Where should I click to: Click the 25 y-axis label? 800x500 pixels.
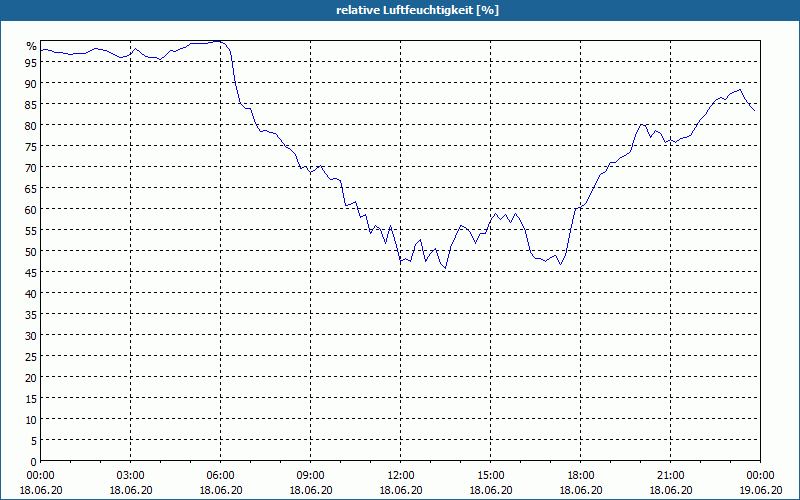[x=31, y=357]
